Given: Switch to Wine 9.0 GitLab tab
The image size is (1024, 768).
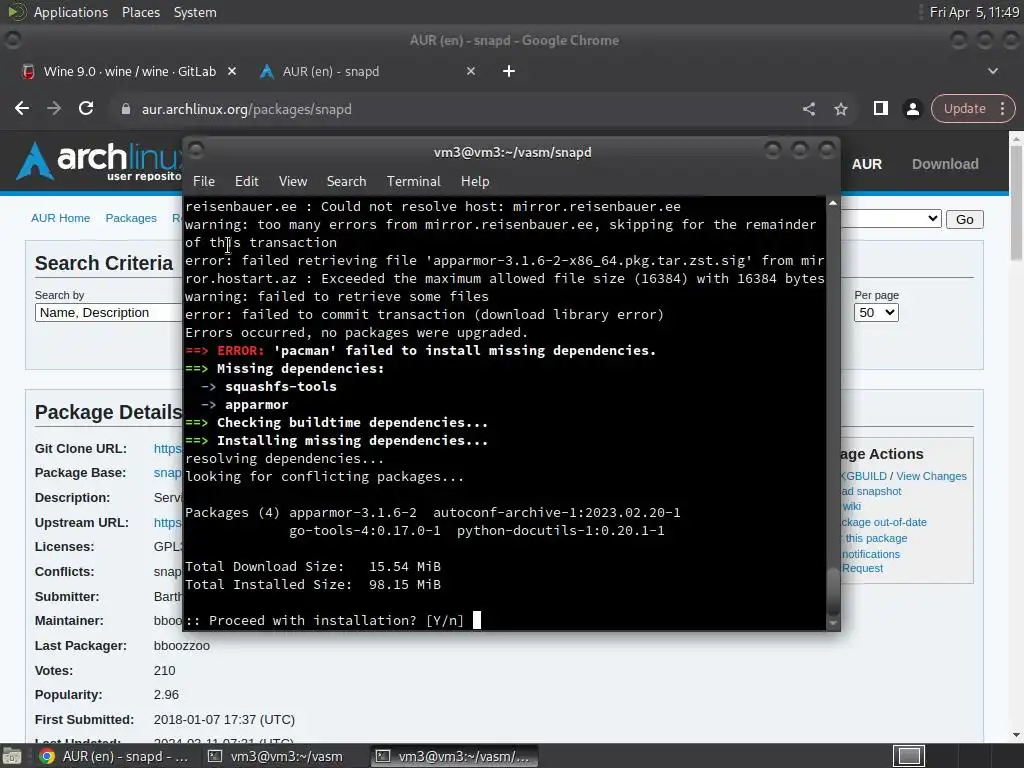Looking at the screenshot, I should (x=129, y=71).
